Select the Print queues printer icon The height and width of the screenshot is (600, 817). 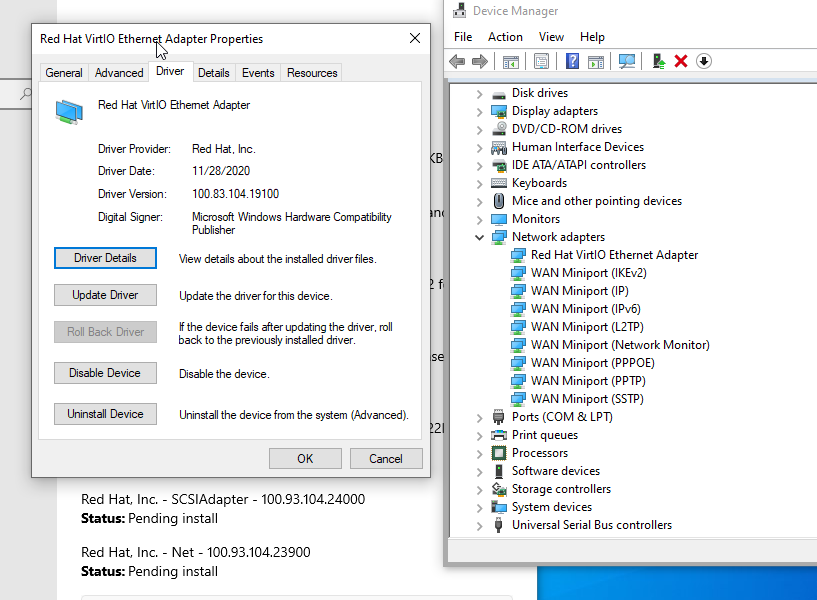499,435
